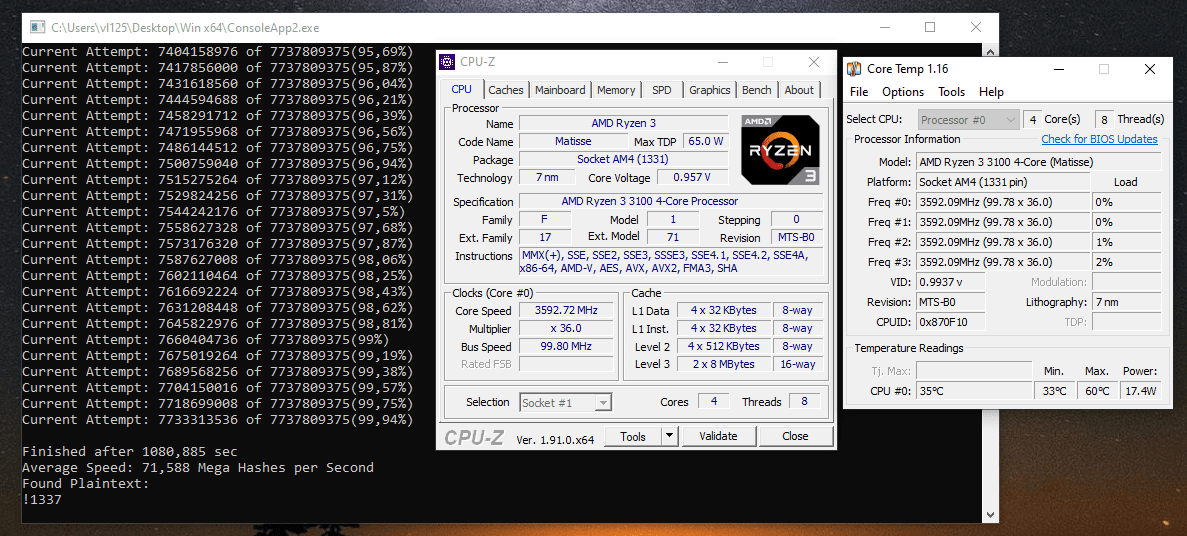Screen dimensions: 1187x536
Task: Close the CPU-Z window with title bar X
Action: click(x=814, y=62)
